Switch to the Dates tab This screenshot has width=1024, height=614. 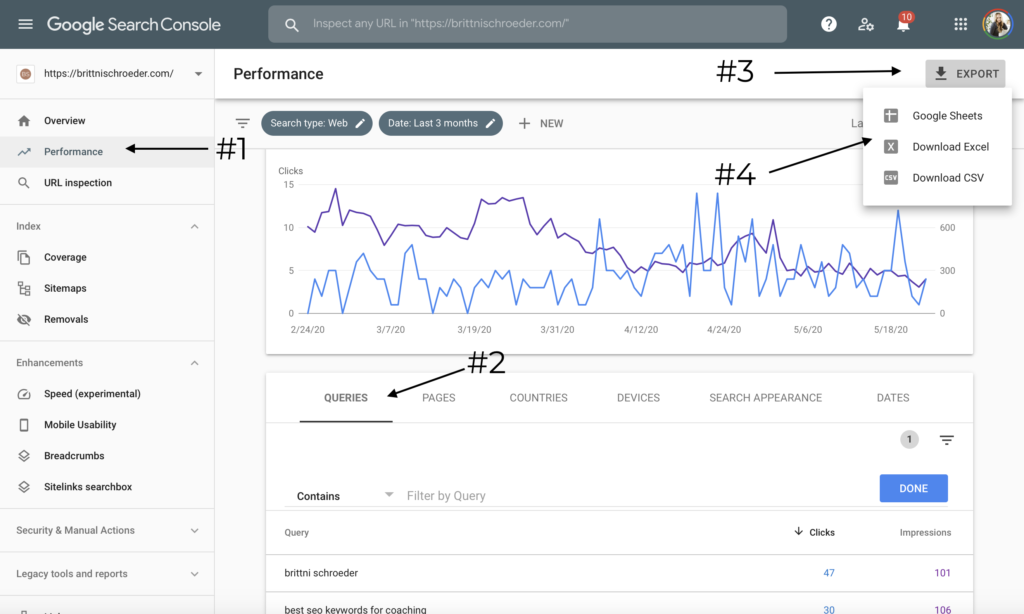pos(893,398)
